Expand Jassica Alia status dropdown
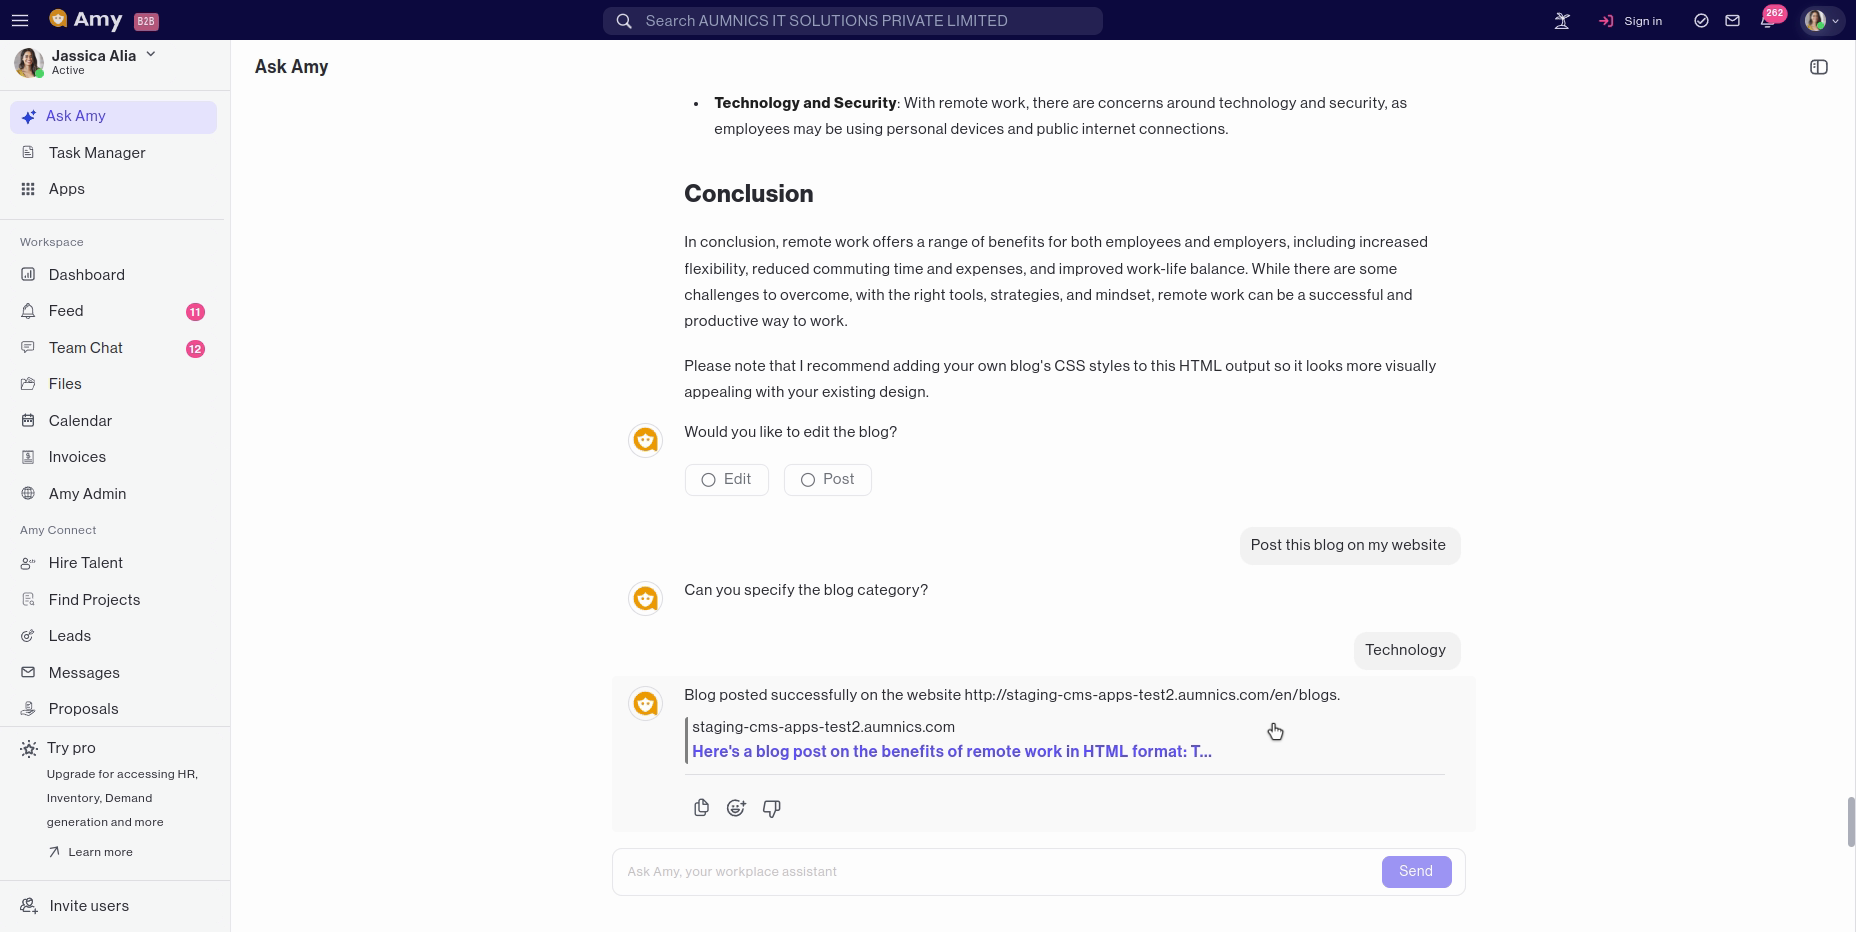 pos(151,55)
